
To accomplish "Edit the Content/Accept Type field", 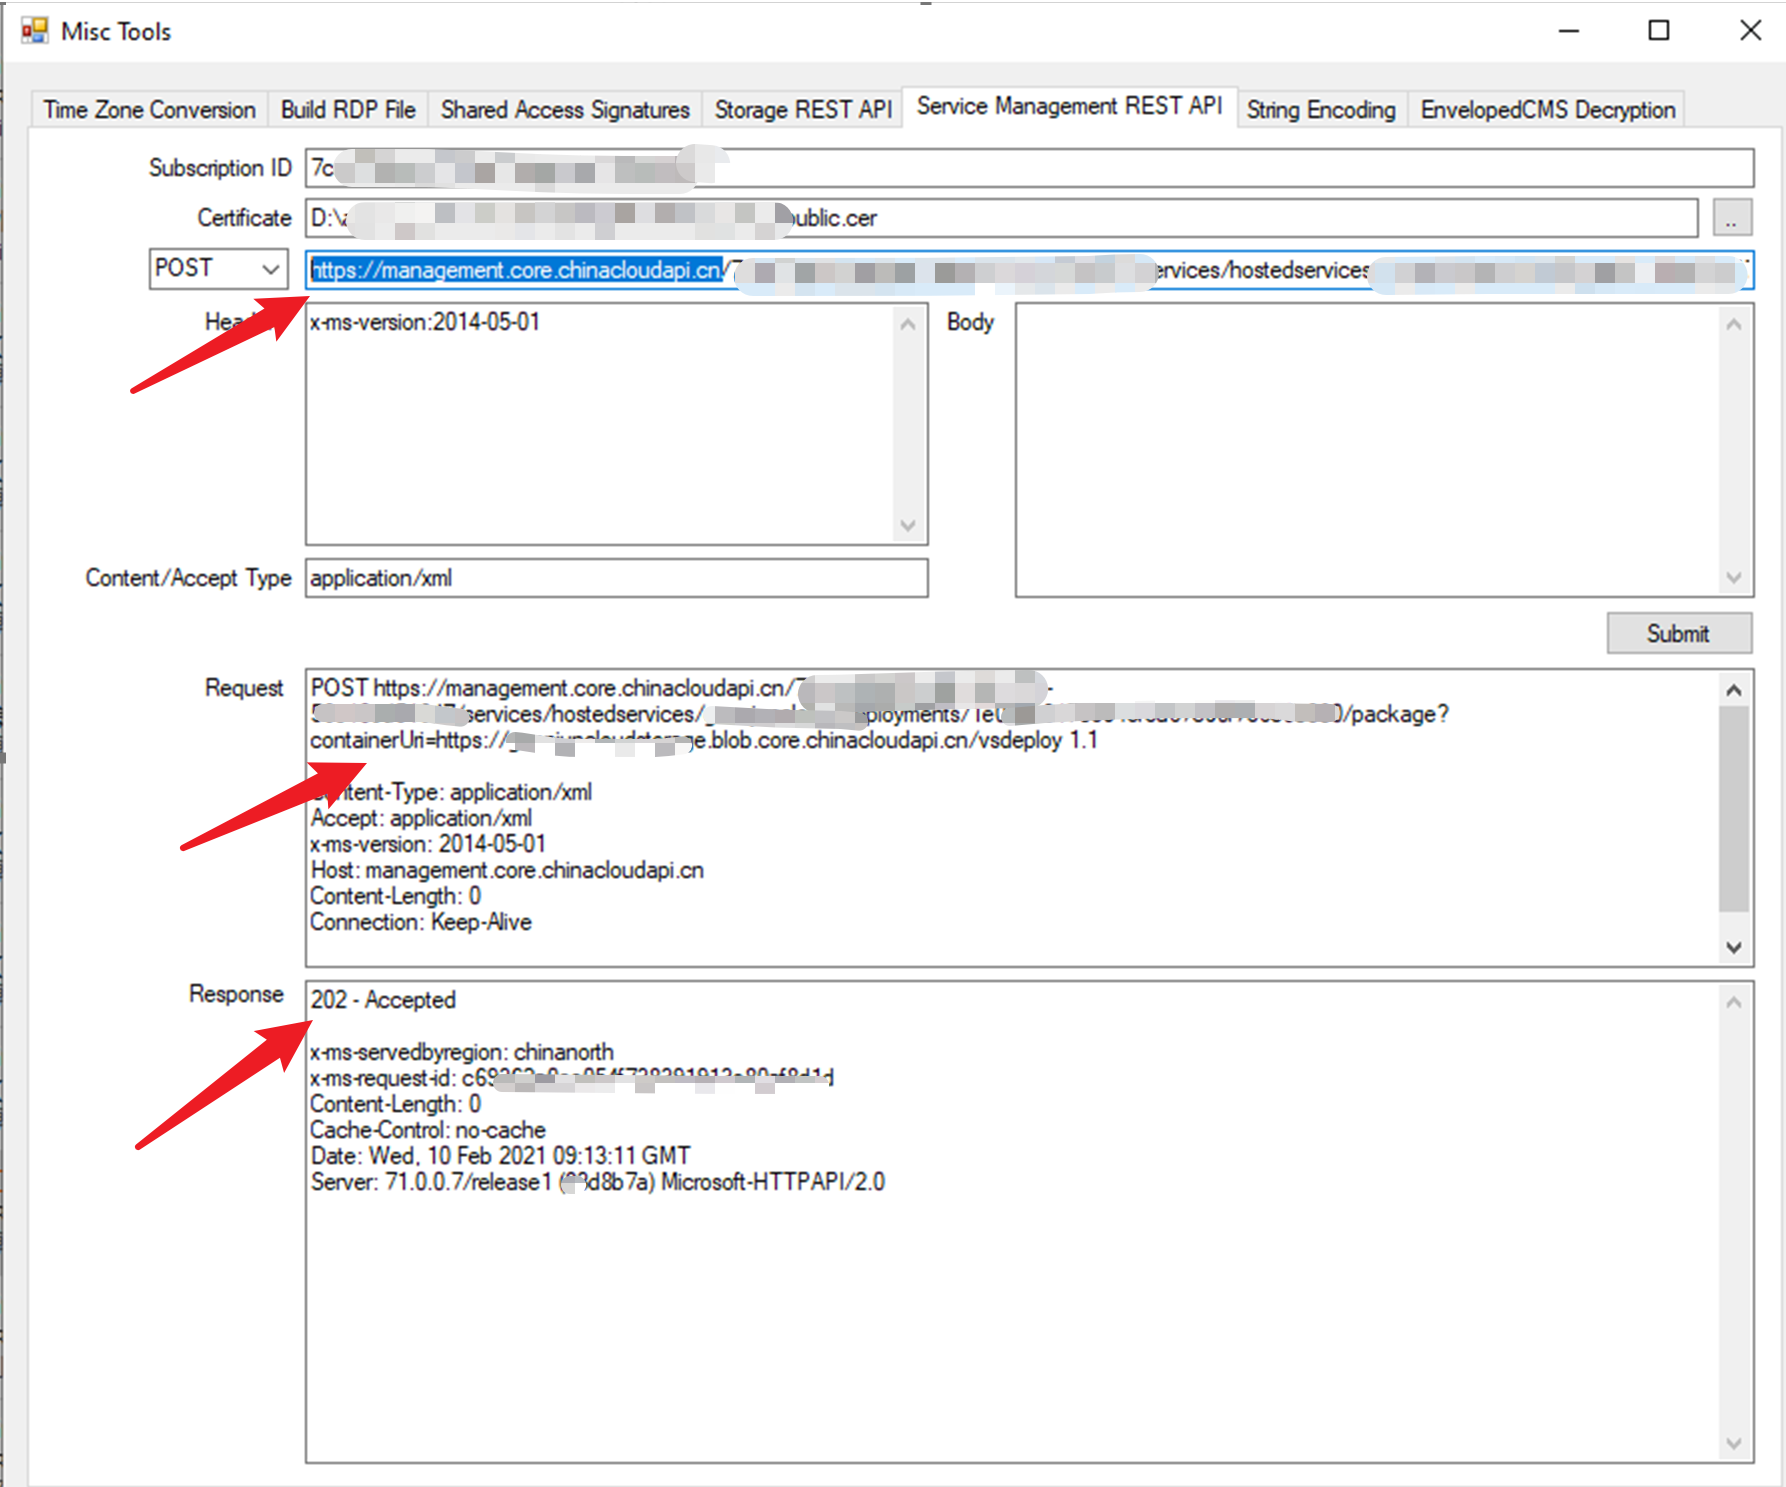I will 615,578.
